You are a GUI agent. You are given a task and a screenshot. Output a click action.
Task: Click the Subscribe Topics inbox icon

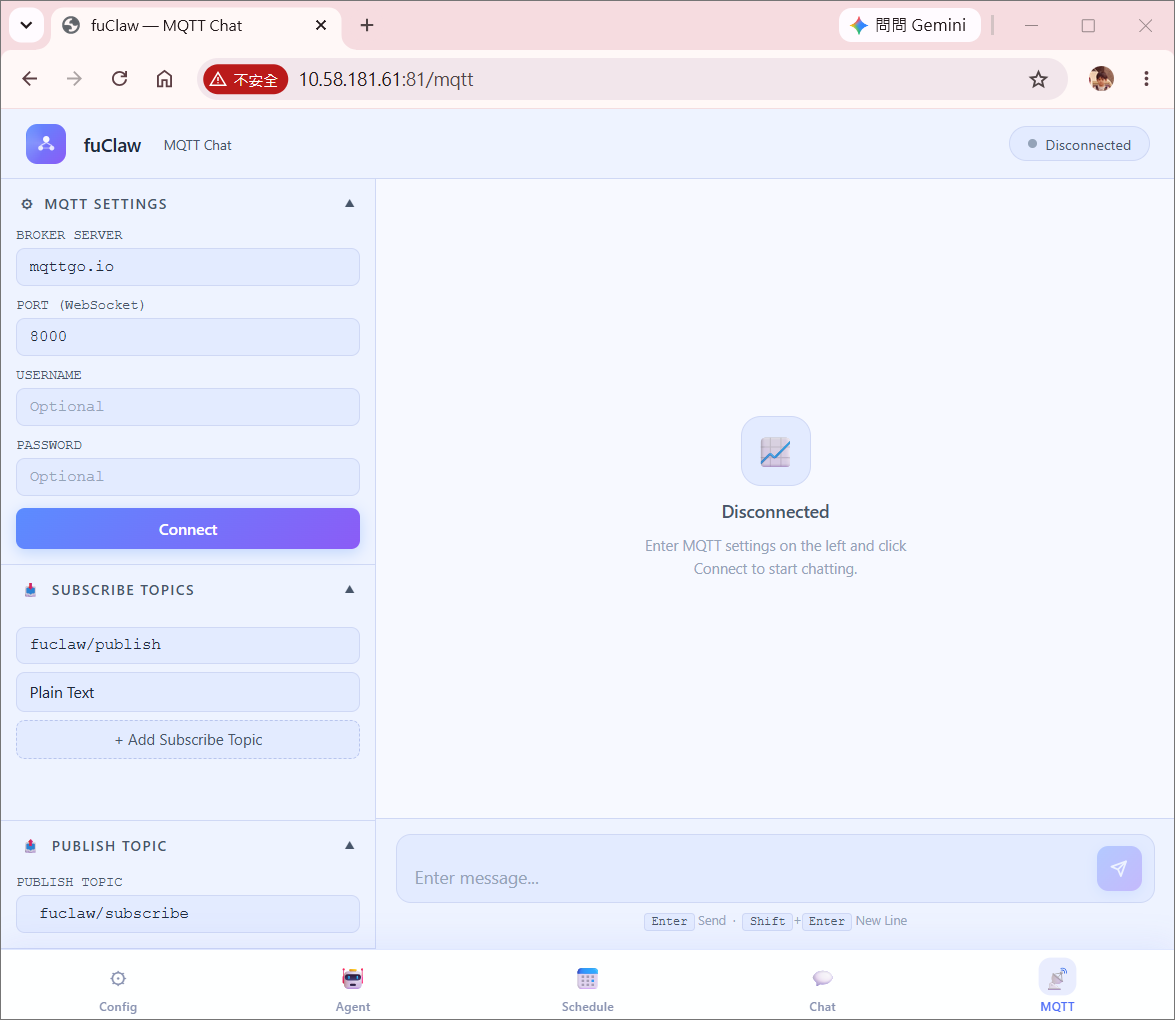tap(30, 590)
